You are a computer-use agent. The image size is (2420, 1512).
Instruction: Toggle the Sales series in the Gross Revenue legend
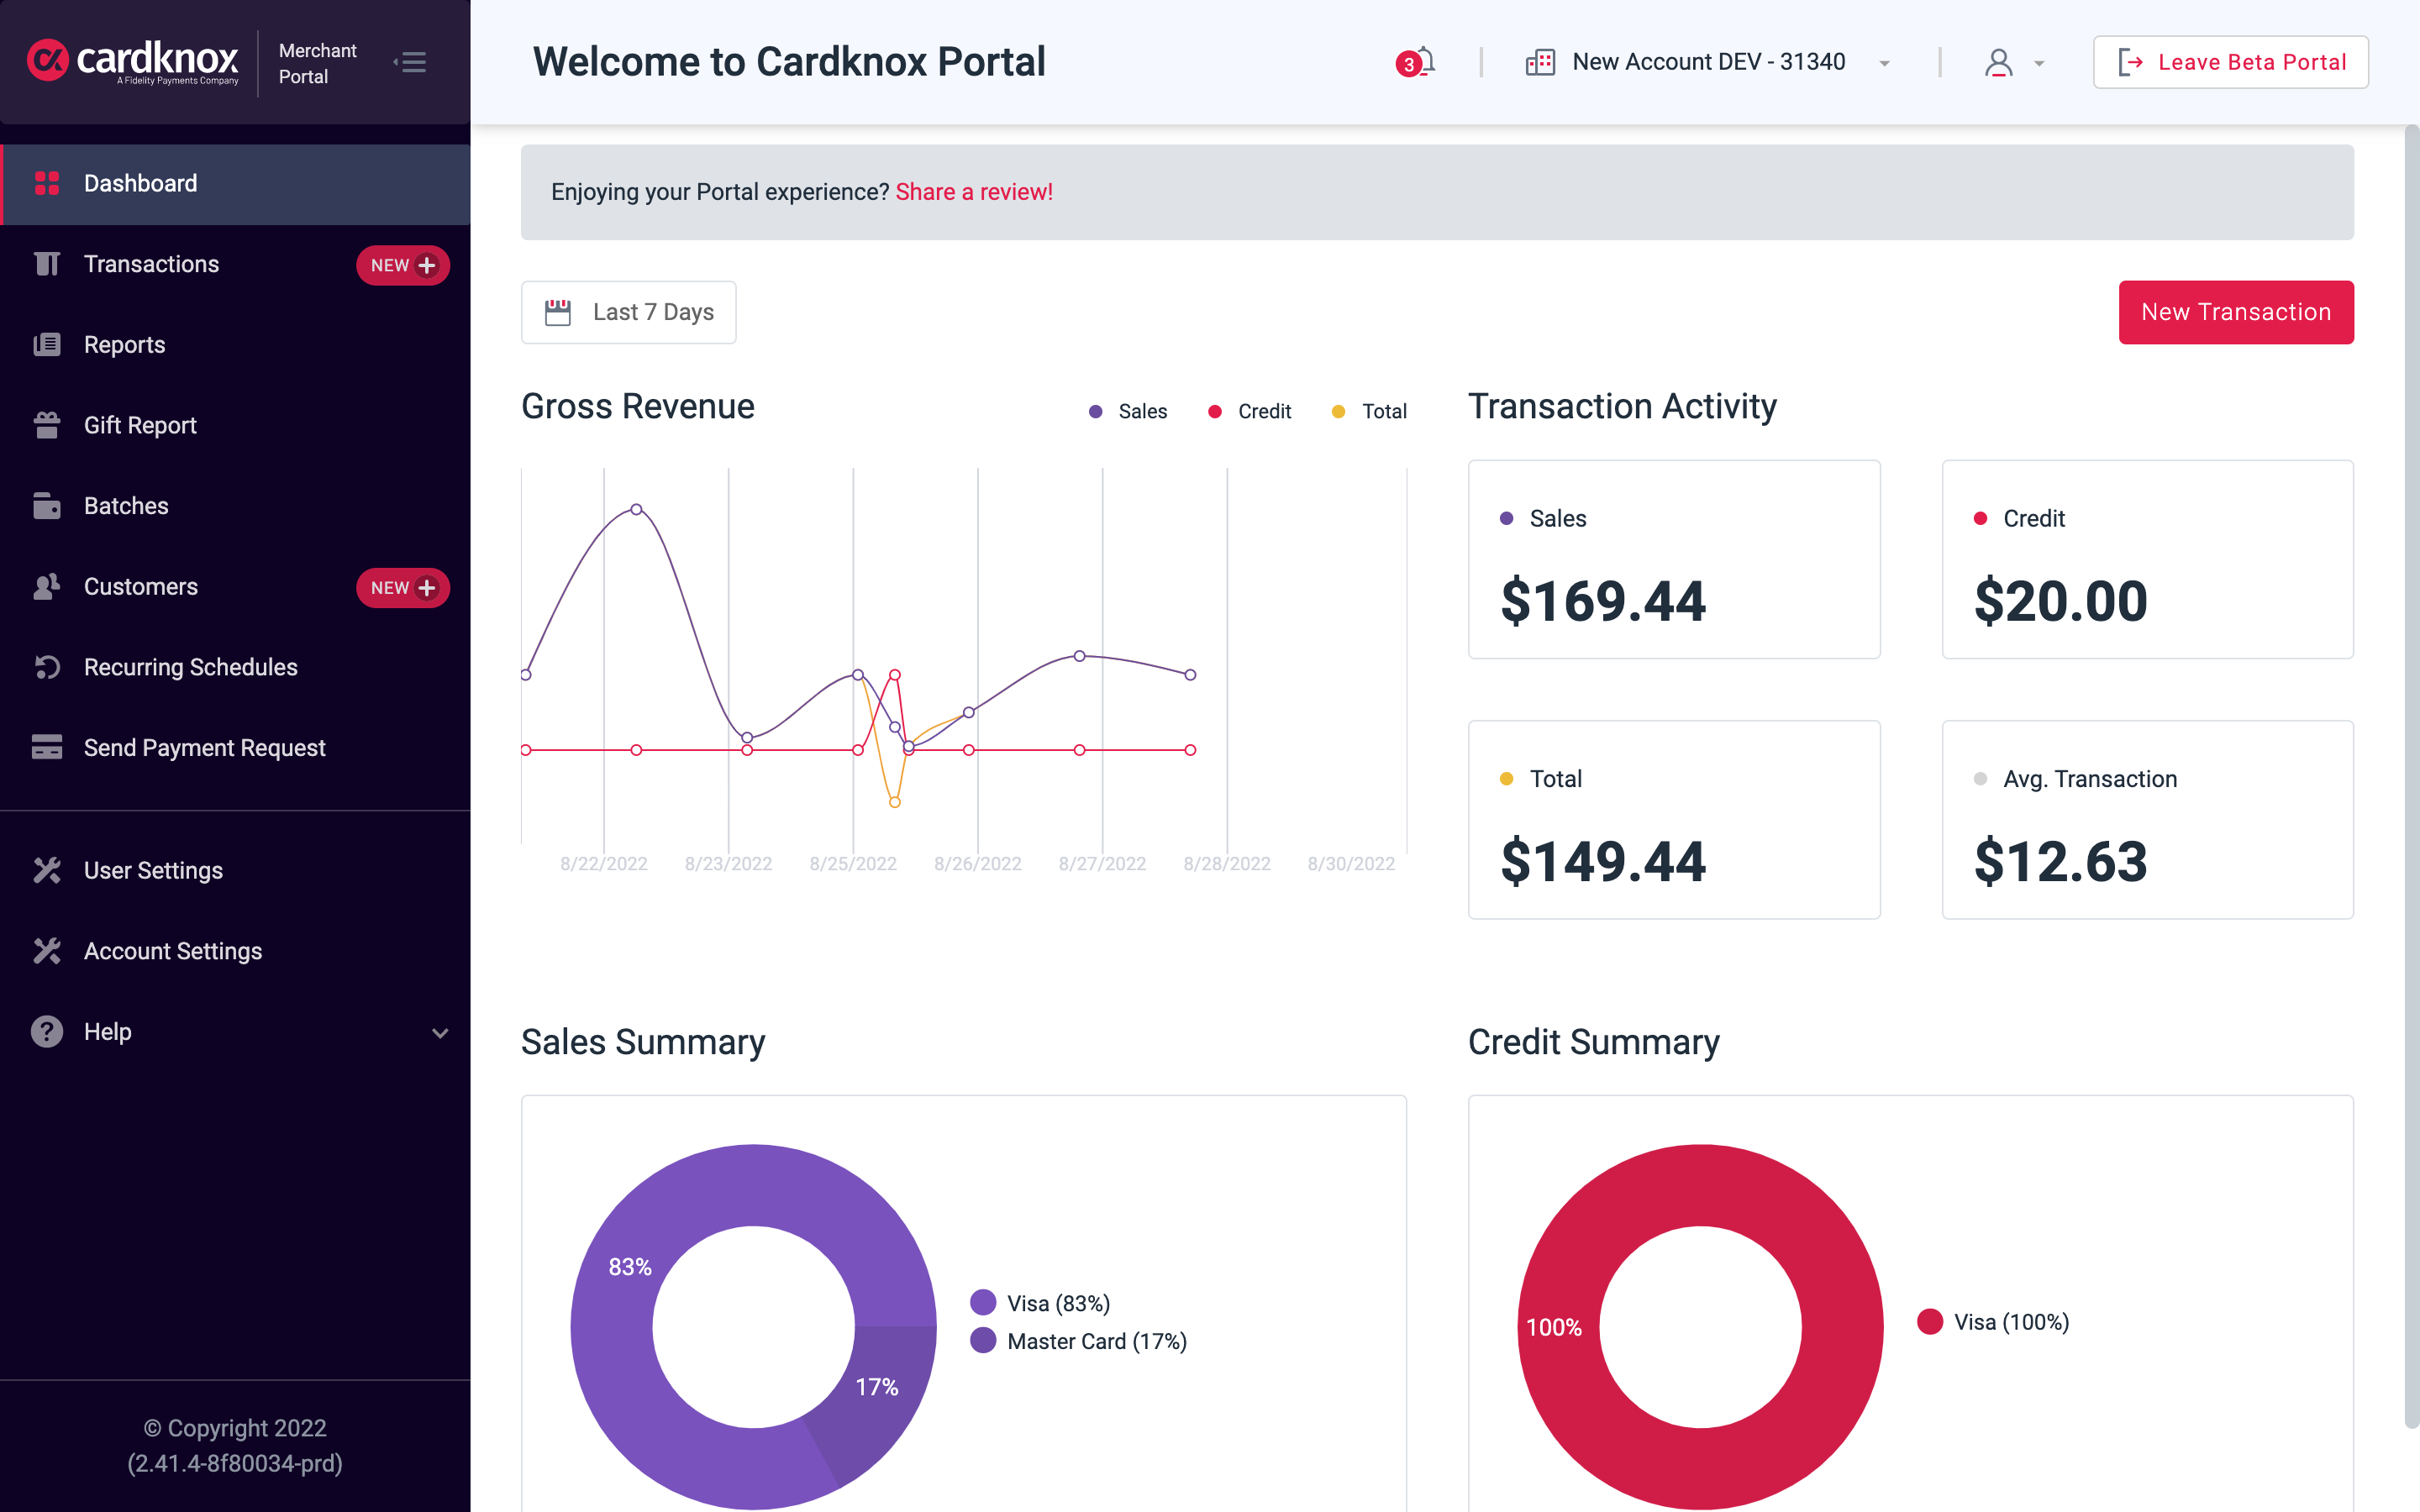pyautogui.click(x=1128, y=411)
